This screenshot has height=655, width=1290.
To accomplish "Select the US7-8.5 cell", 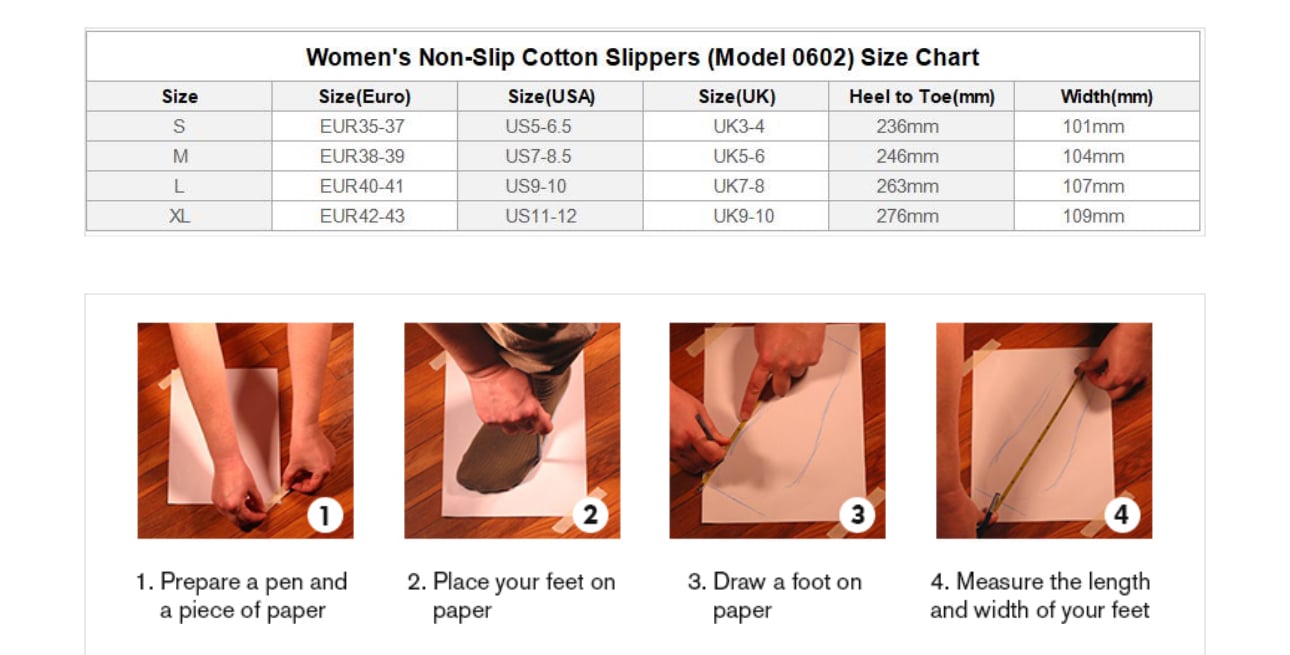I will tap(538, 157).
